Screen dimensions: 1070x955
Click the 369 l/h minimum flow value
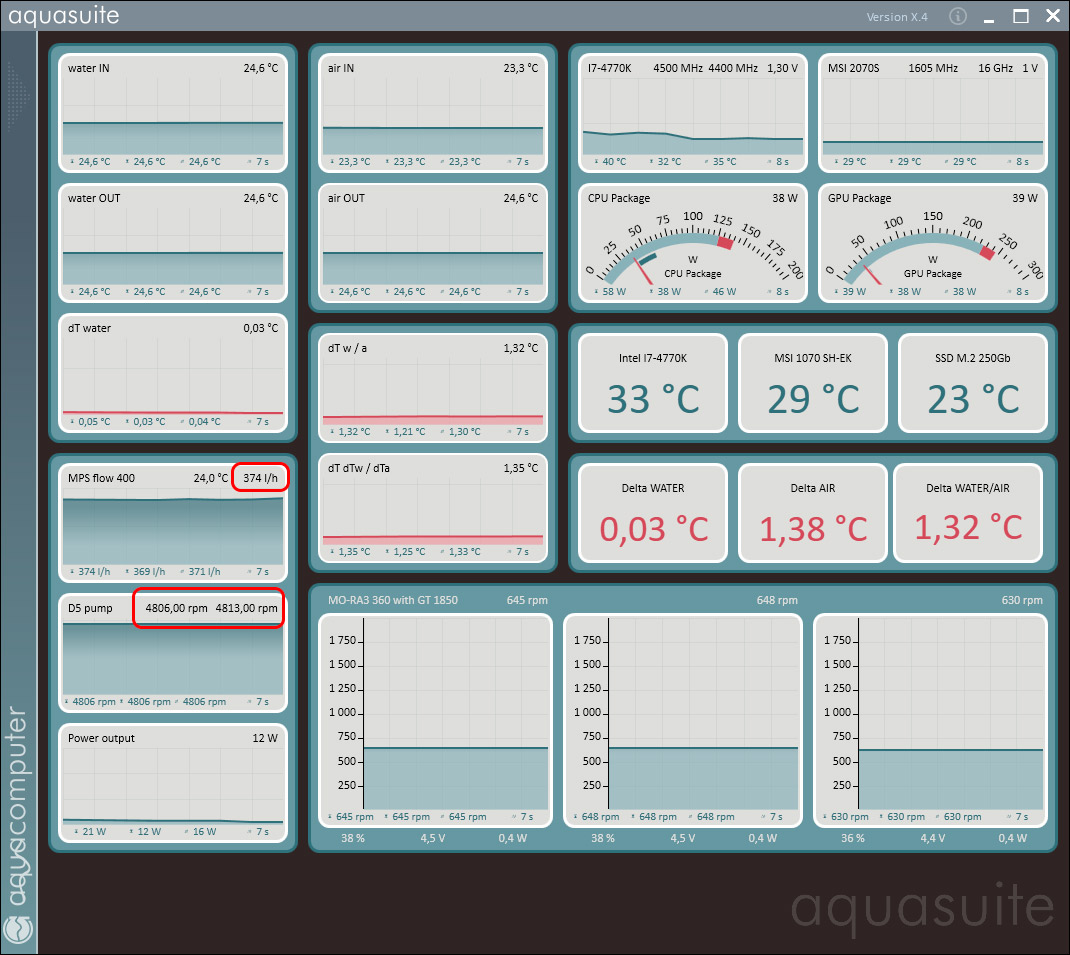[149, 571]
